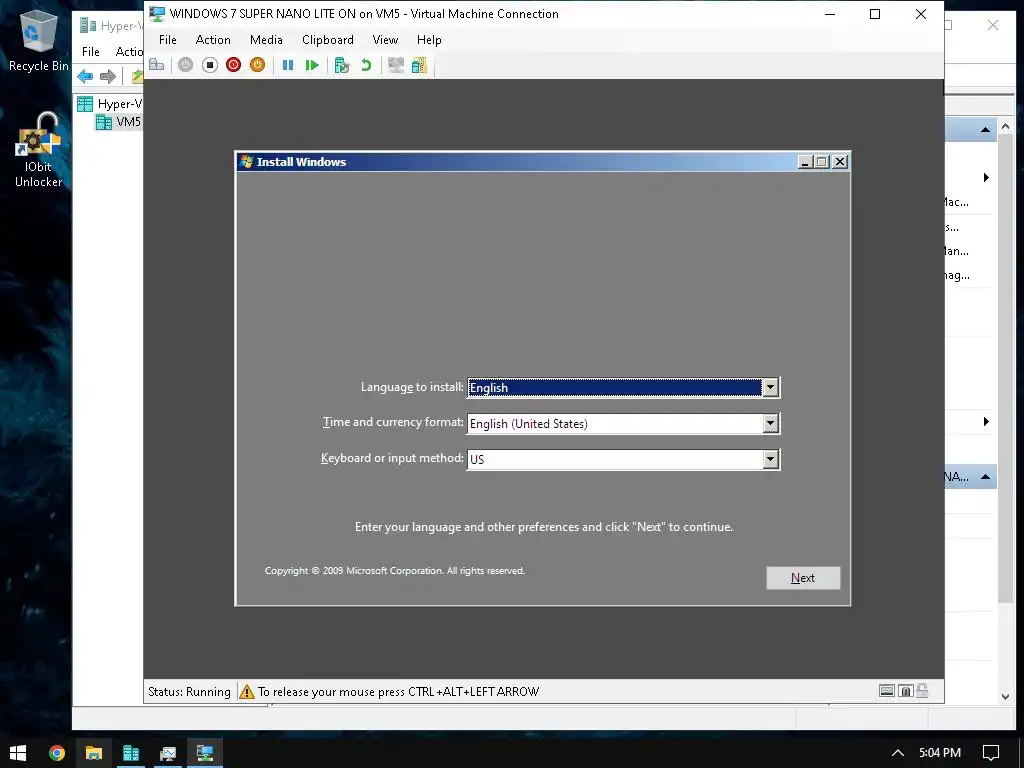1024x768 pixels.
Task: Click the 5:04 PM taskbar clock
Action: (x=940, y=753)
